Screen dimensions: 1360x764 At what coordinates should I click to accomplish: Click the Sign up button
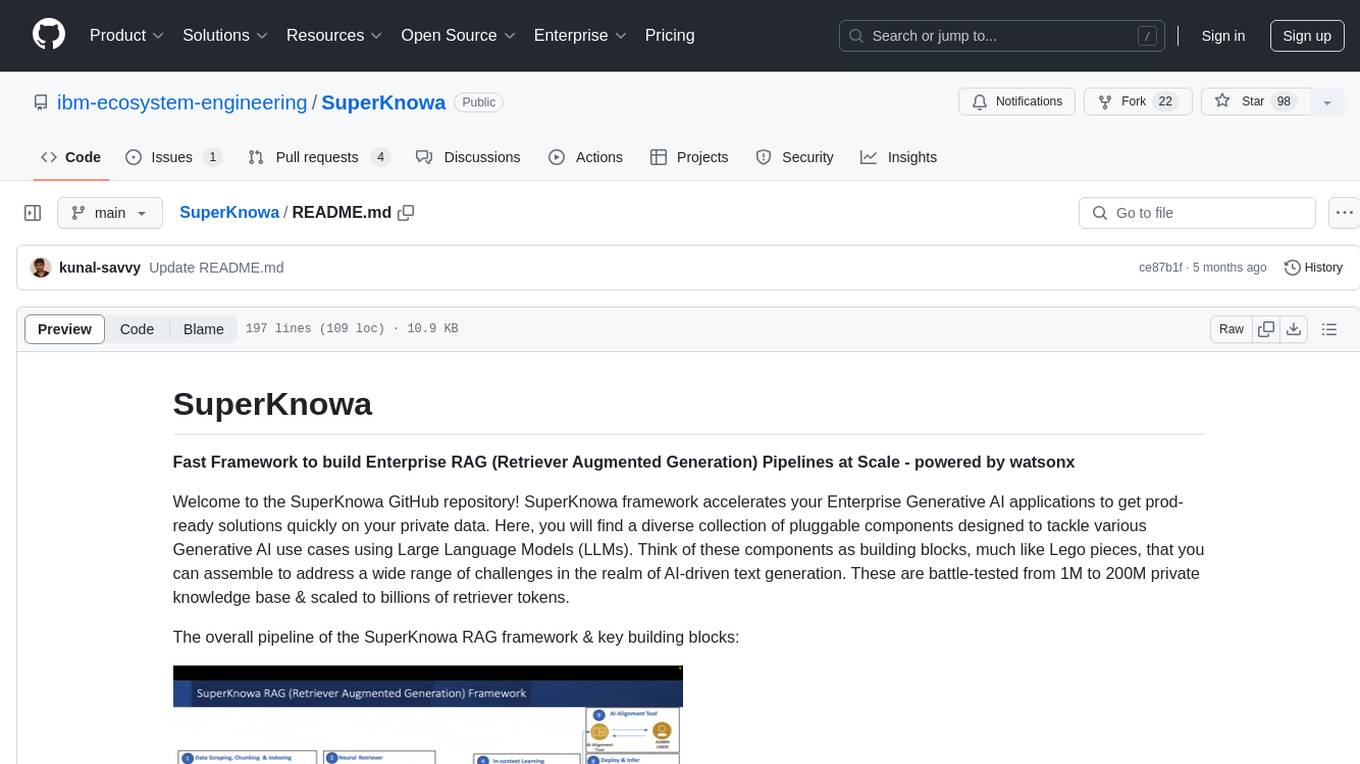(x=1307, y=36)
